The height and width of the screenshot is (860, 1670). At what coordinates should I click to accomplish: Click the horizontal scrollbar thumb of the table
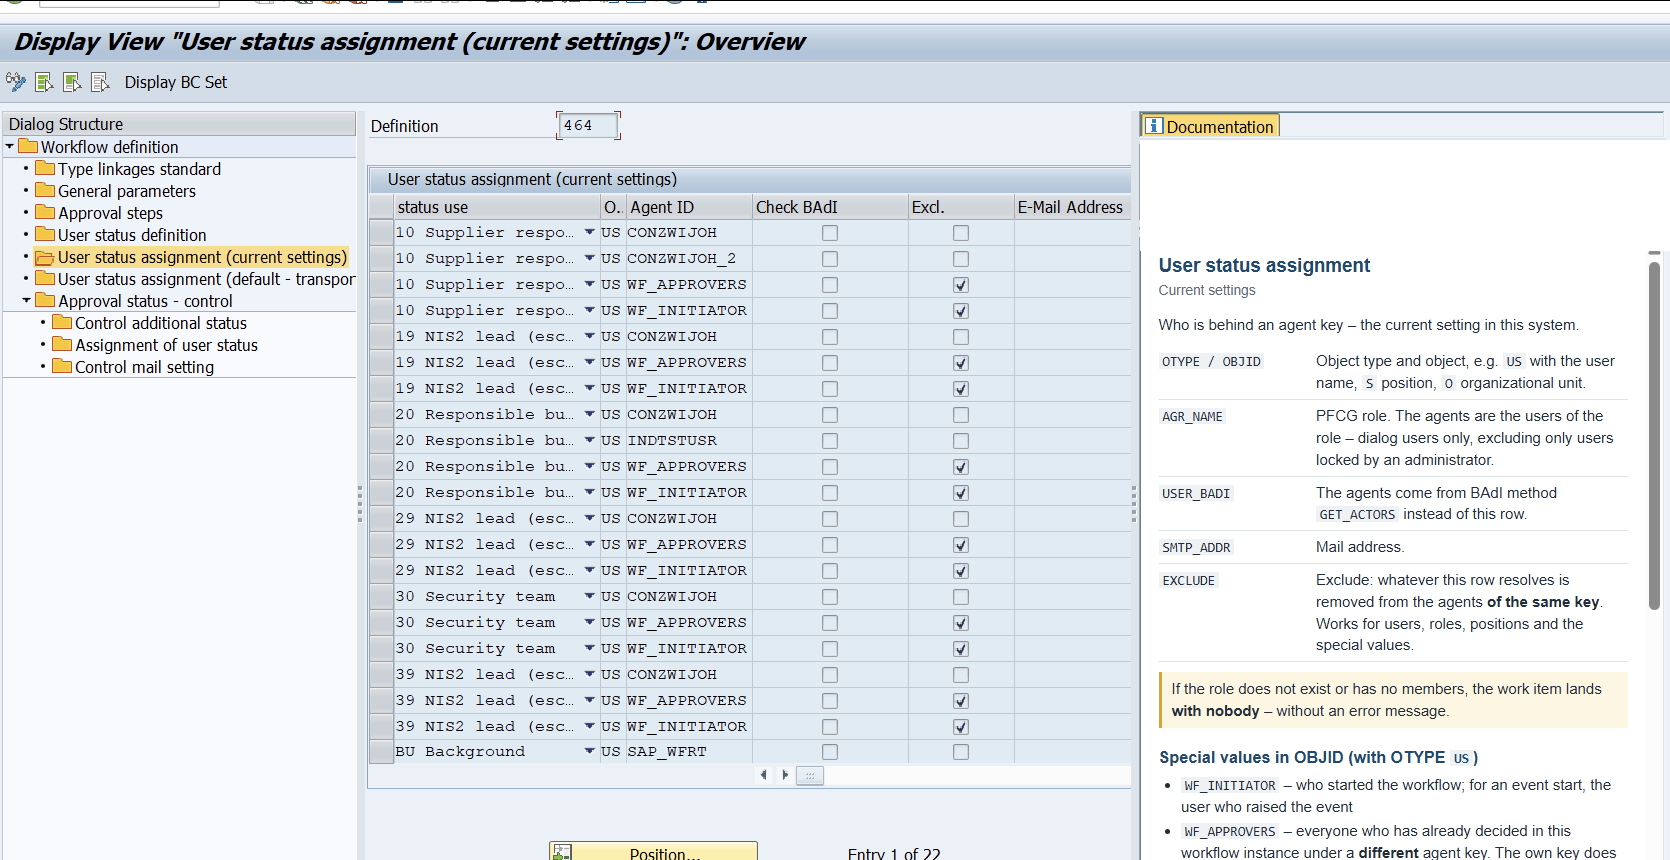pyautogui.click(x=810, y=775)
